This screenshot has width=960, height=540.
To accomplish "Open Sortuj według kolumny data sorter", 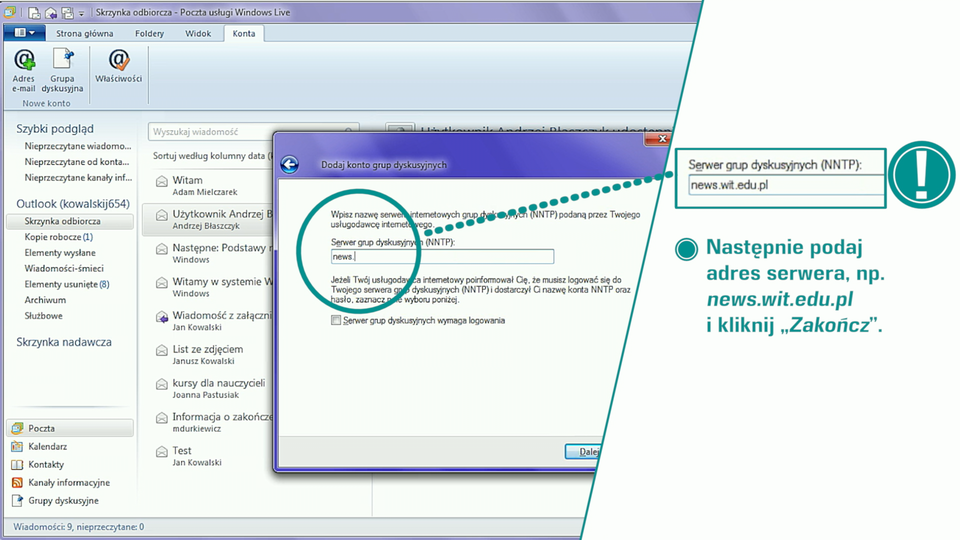I will coord(212,156).
